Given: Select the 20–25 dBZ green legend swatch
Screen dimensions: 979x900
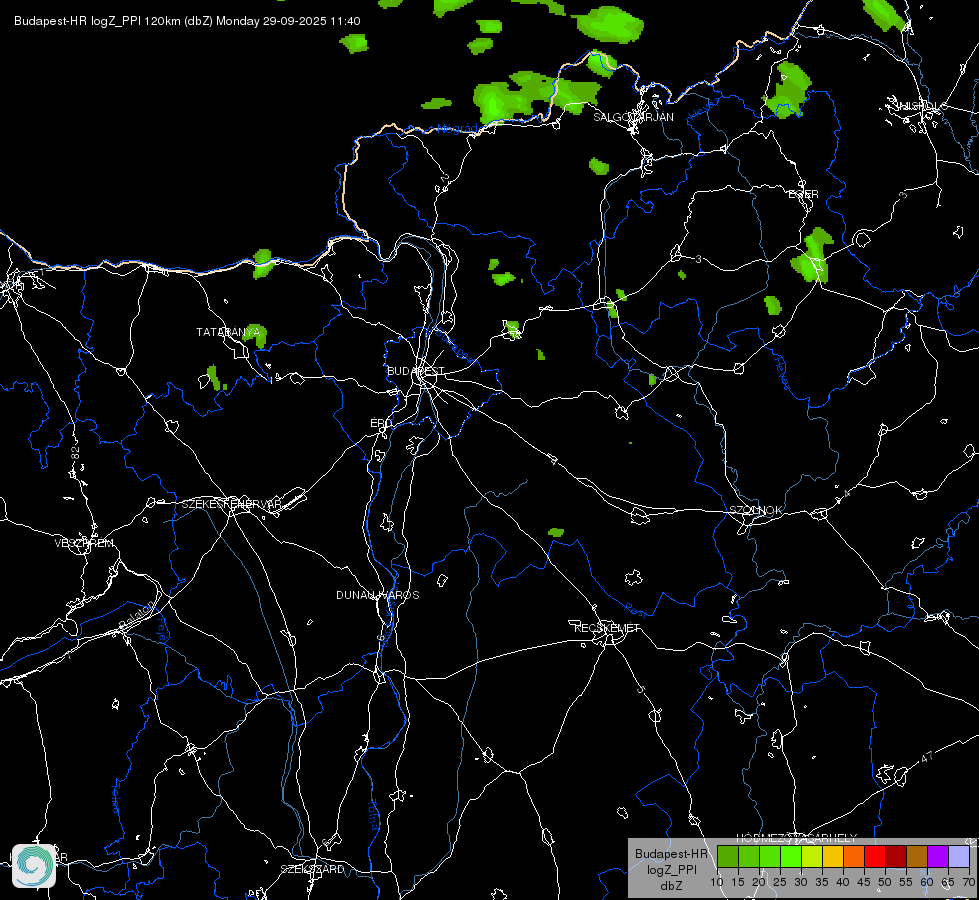Looking at the screenshot, I should point(770,857).
